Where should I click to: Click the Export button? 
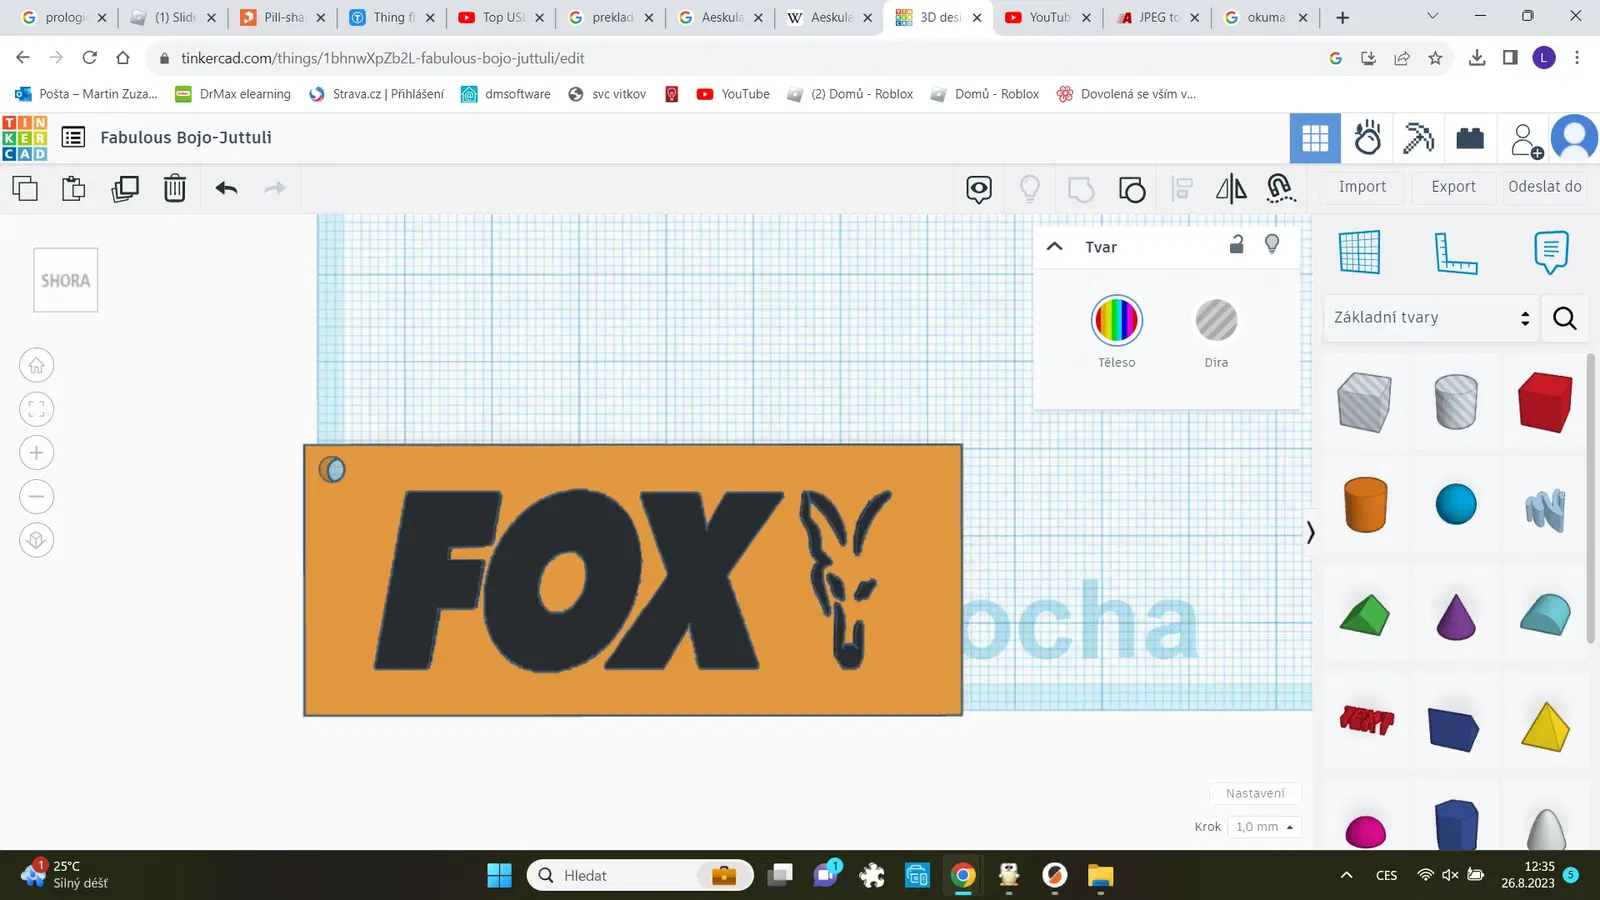coord(1453,187)
